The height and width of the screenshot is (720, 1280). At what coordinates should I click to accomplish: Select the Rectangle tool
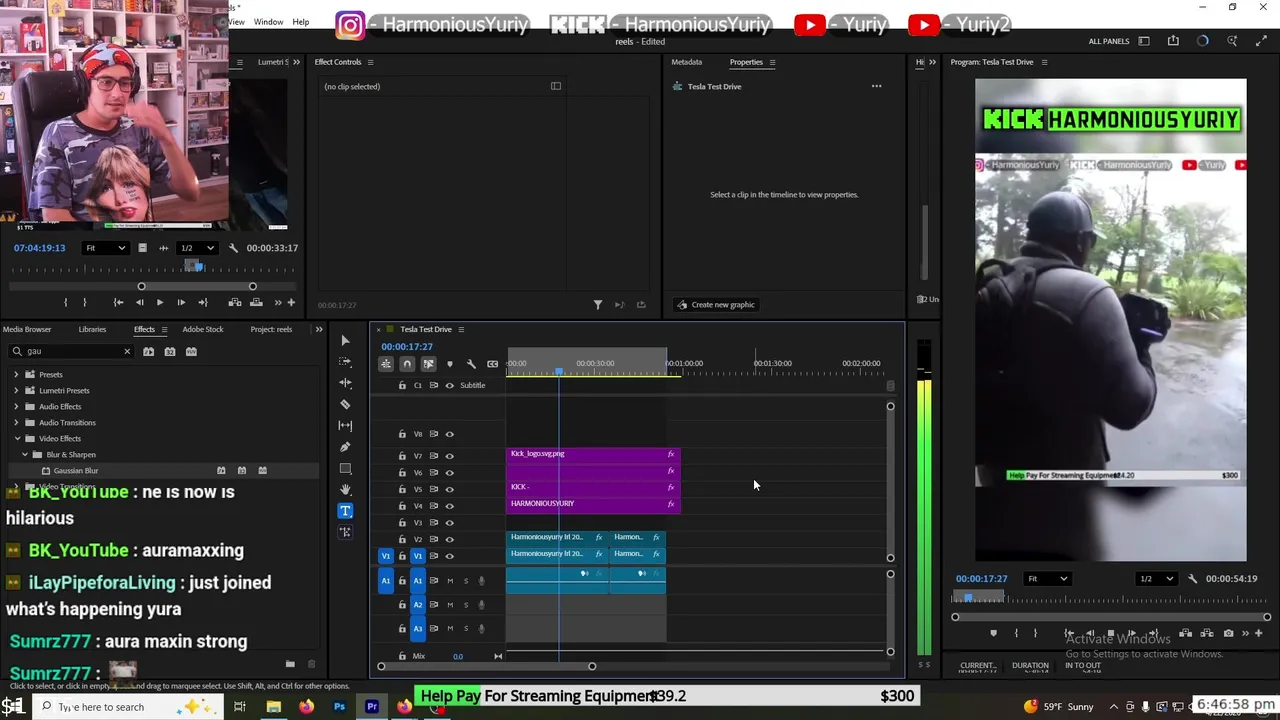point(345,468)
